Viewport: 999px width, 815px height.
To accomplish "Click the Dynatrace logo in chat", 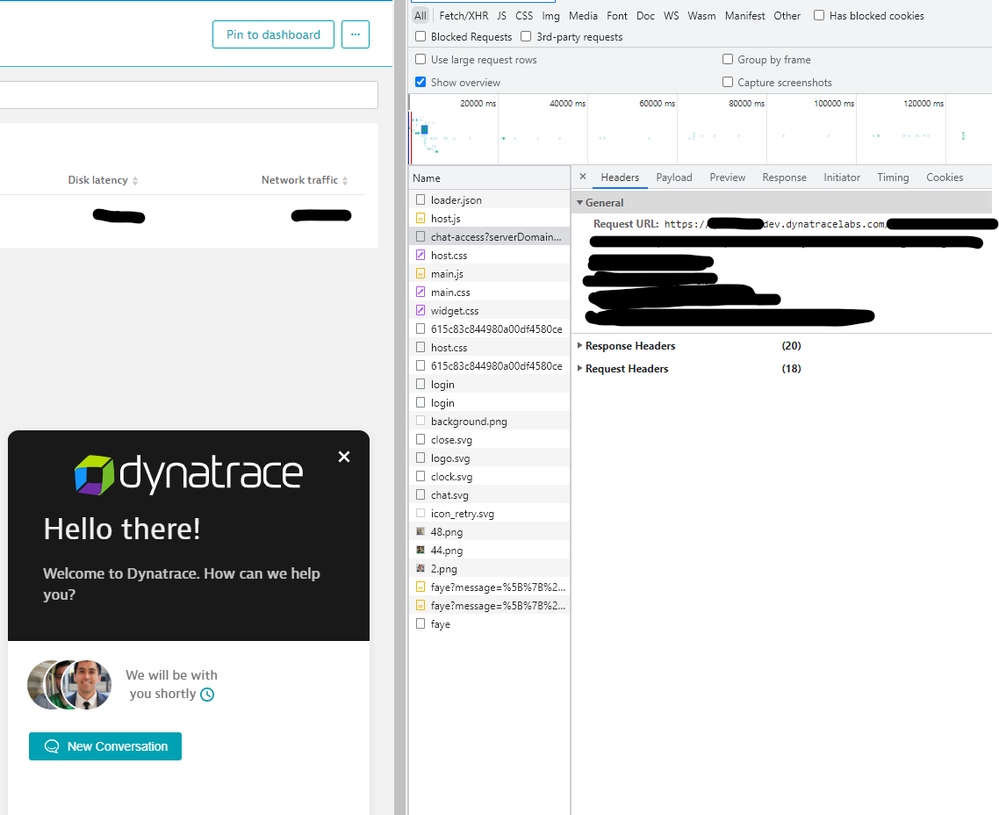I will (188, 474).
